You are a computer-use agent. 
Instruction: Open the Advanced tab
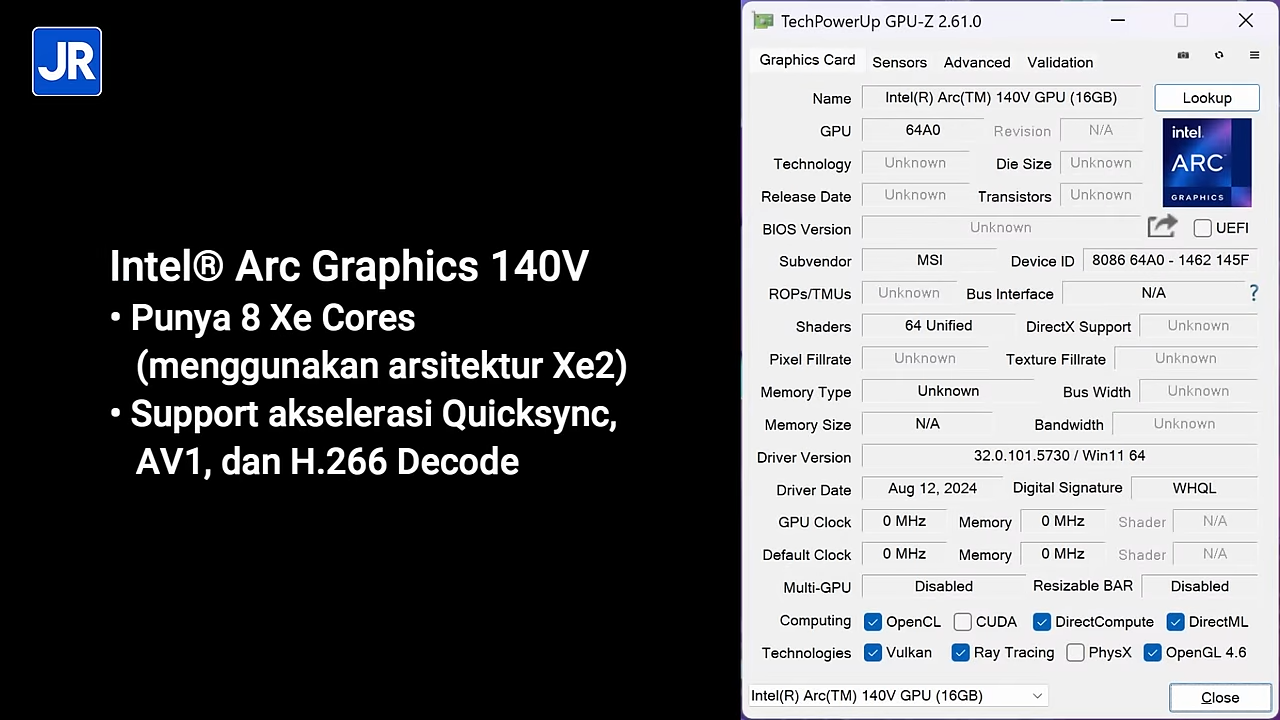pos(977,62)
